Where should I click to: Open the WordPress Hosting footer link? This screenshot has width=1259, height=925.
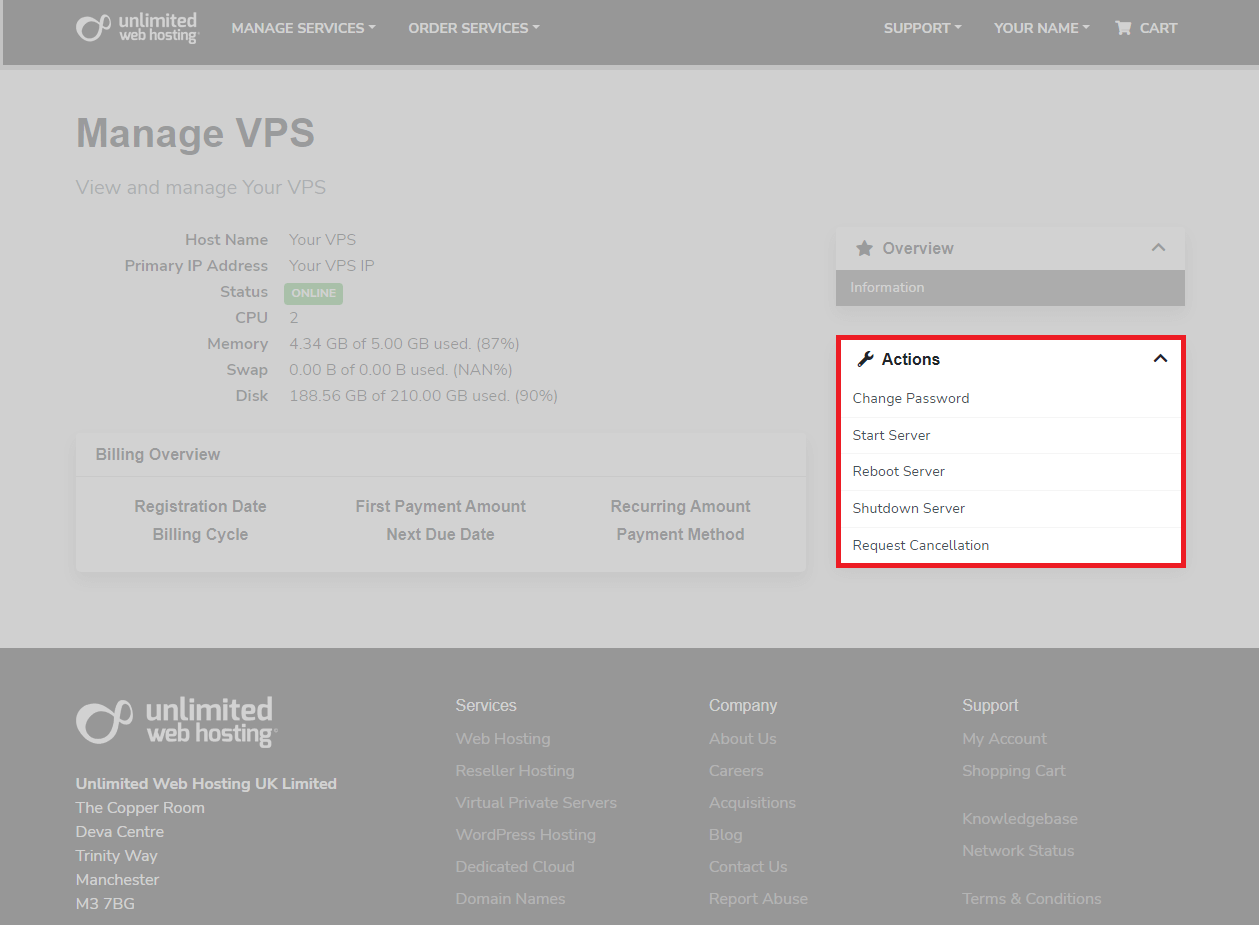(525, 835)
